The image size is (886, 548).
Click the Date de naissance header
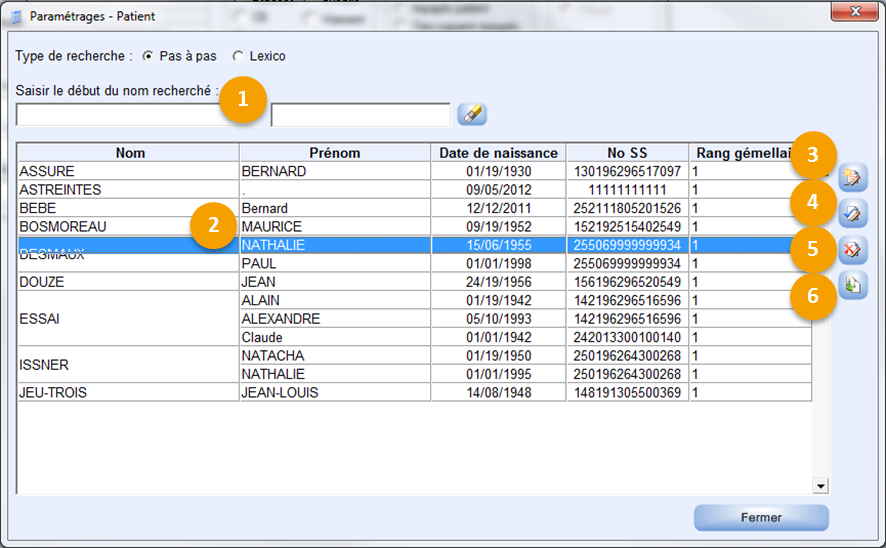pos(498,153)
